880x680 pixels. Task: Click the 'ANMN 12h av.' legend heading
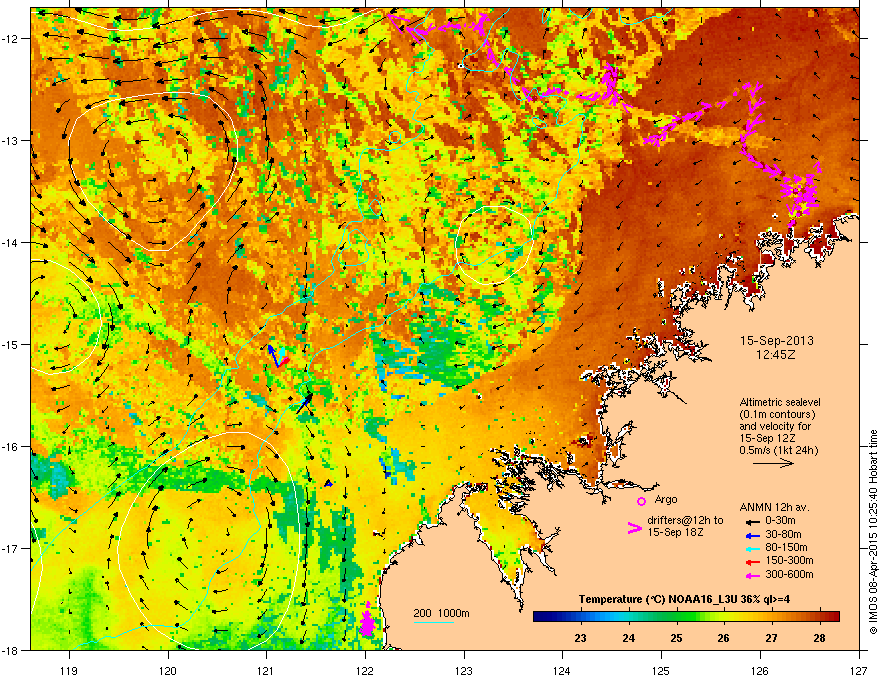[x=774, y=507]
